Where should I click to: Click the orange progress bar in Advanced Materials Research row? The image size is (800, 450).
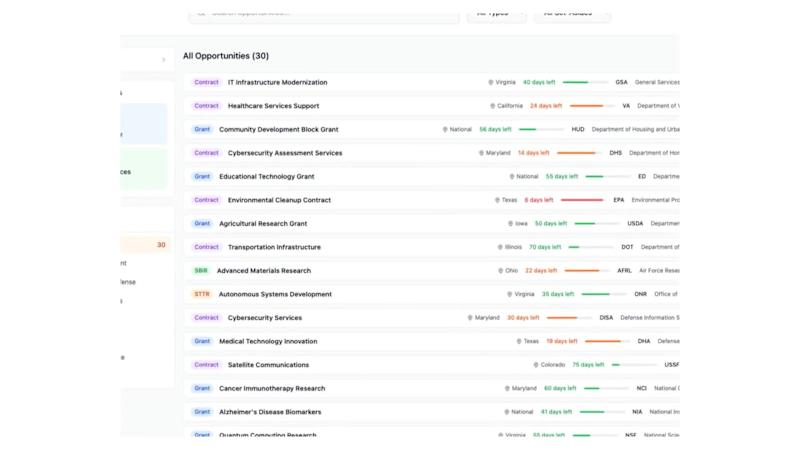click(587, 270)
